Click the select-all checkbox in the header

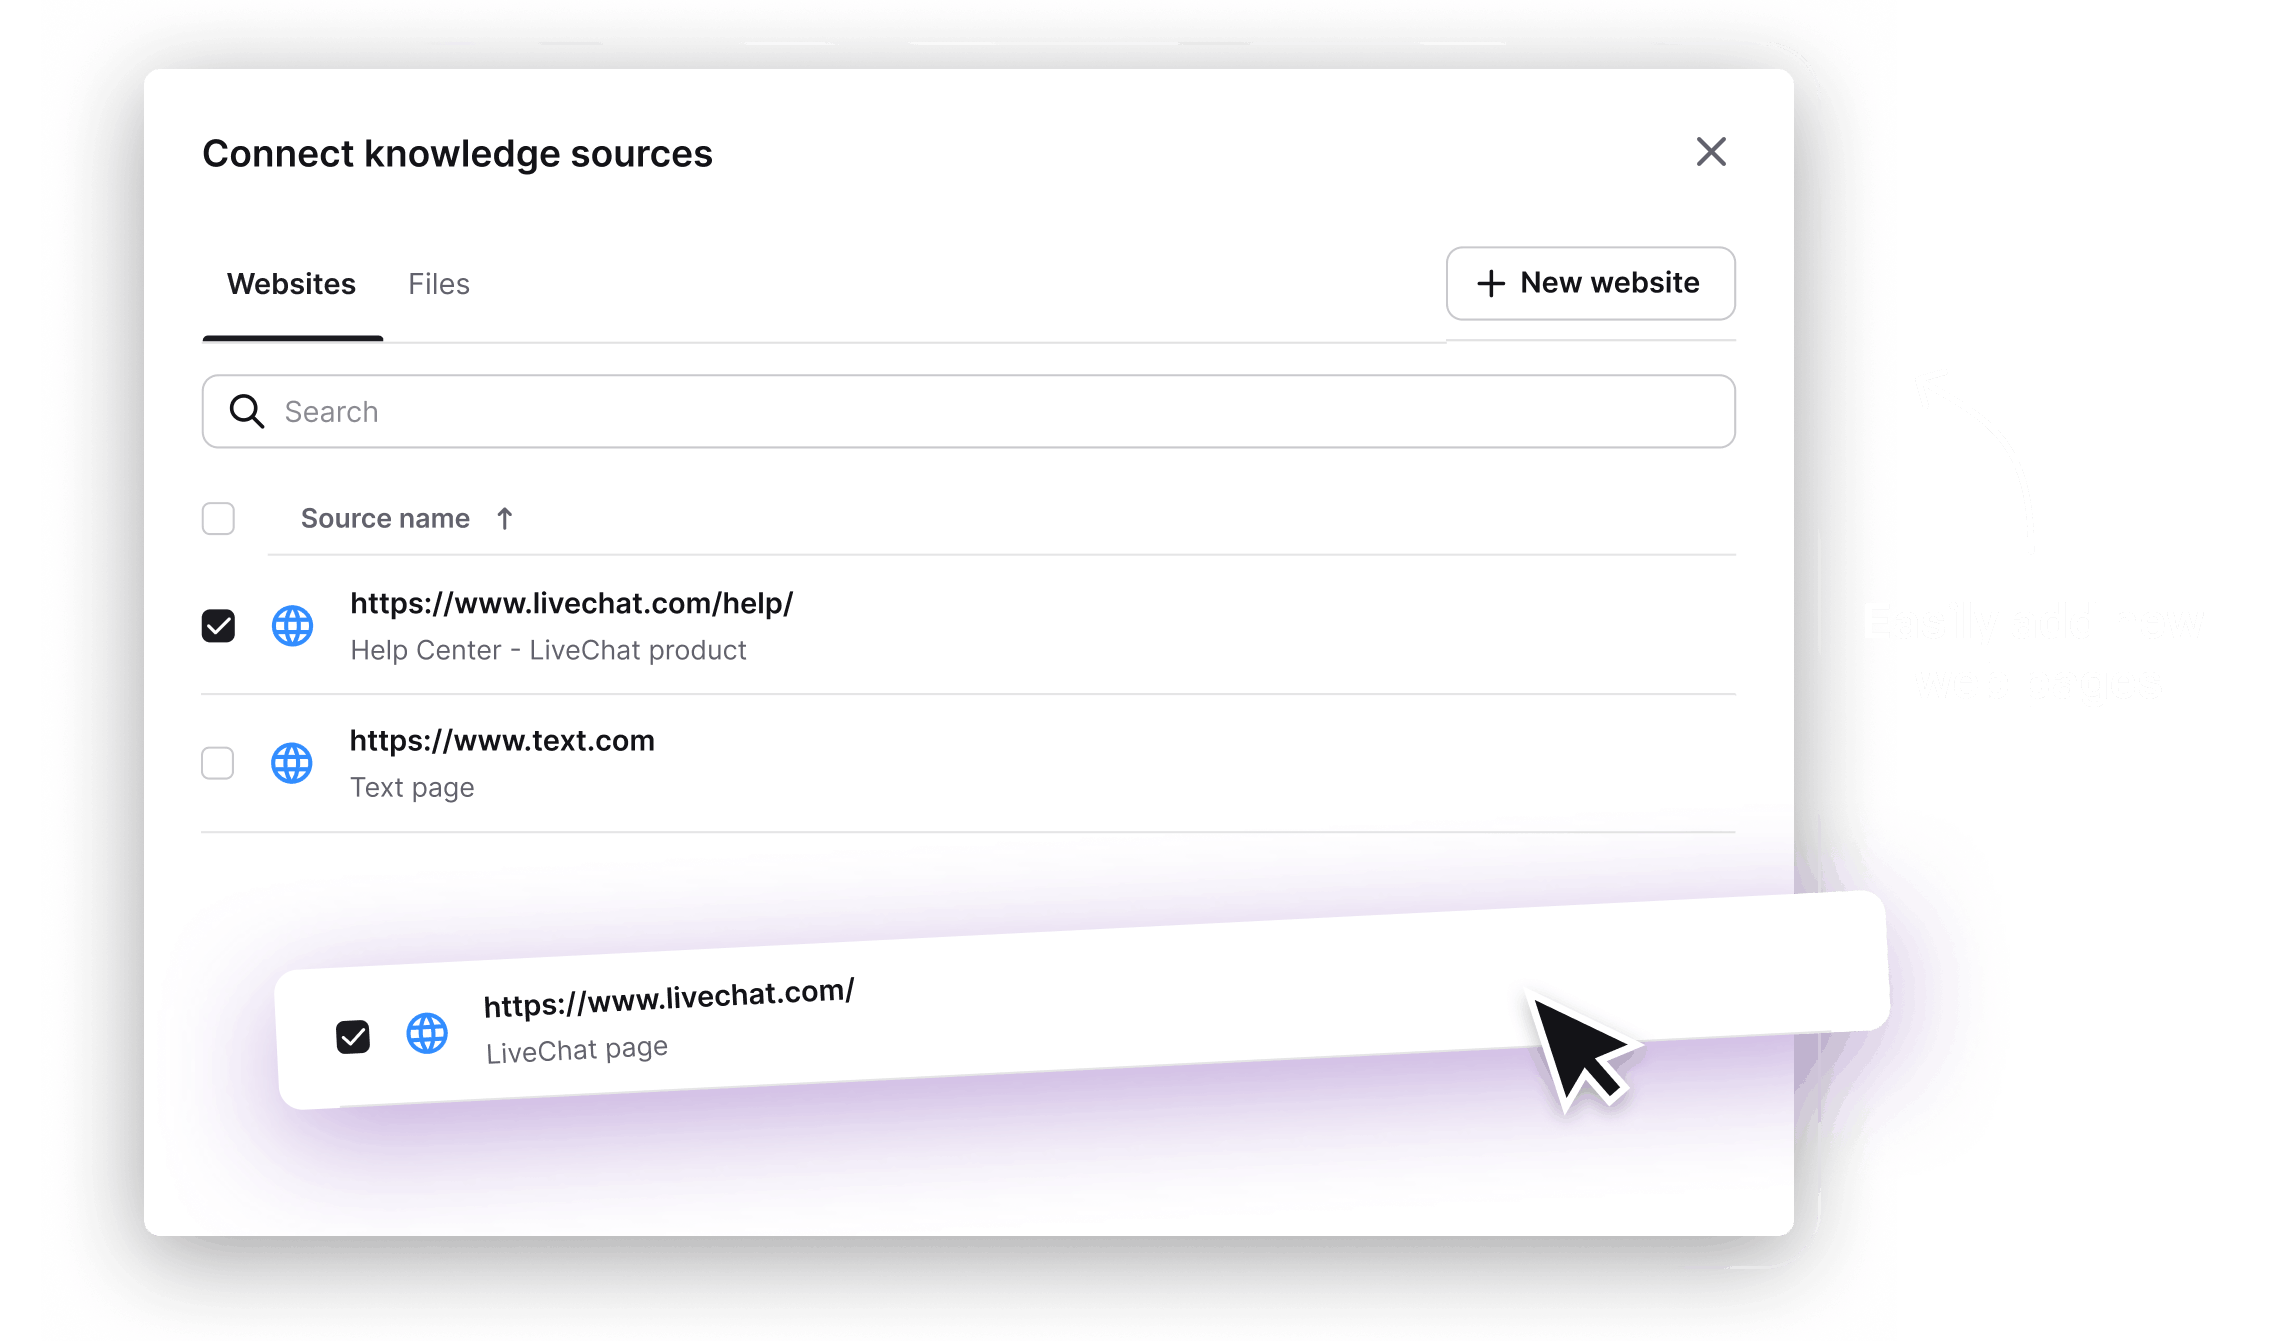click(218, 518)
